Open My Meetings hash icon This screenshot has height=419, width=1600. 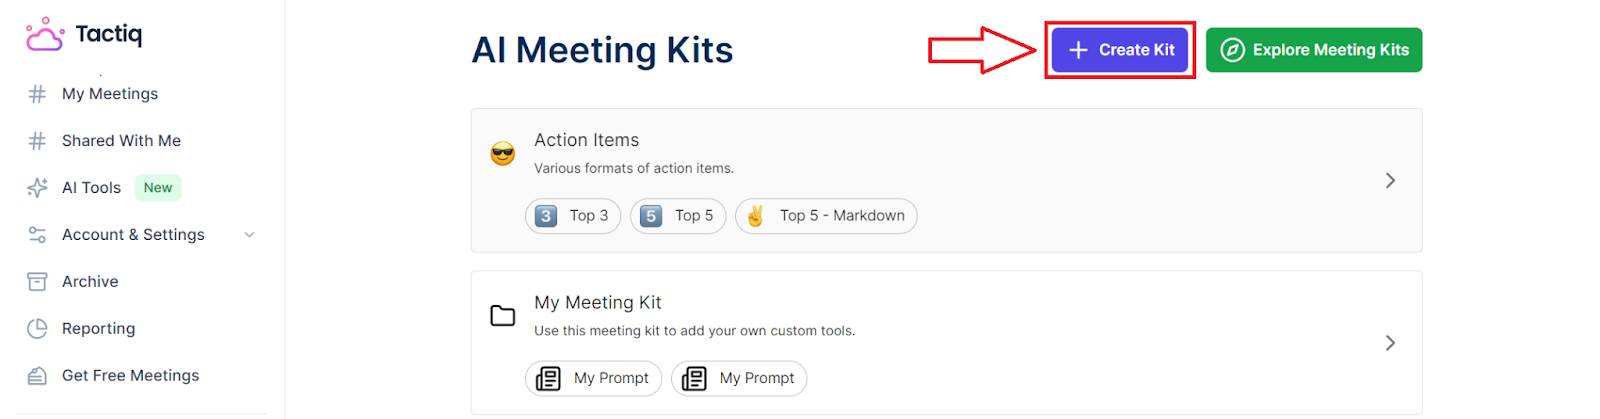(37, 94)
